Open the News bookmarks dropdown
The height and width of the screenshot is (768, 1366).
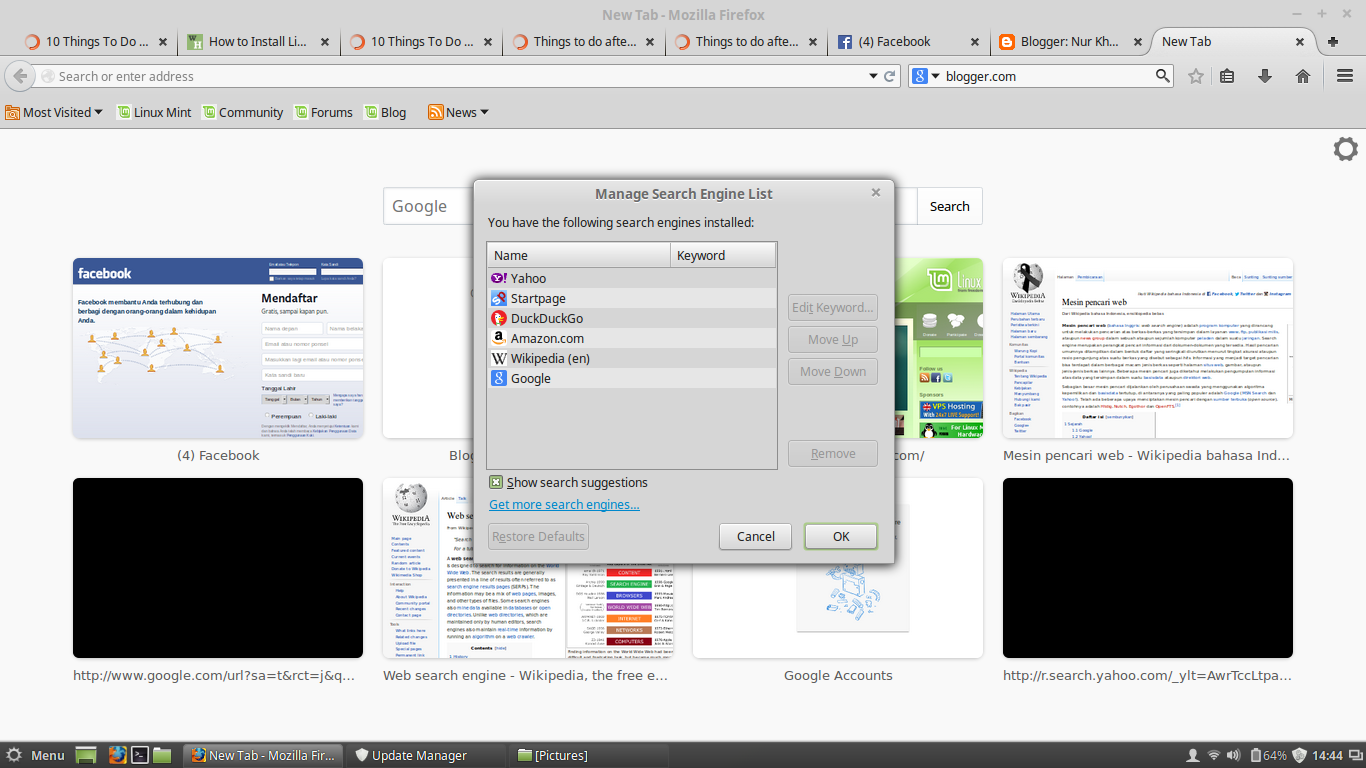click(456, 112)
